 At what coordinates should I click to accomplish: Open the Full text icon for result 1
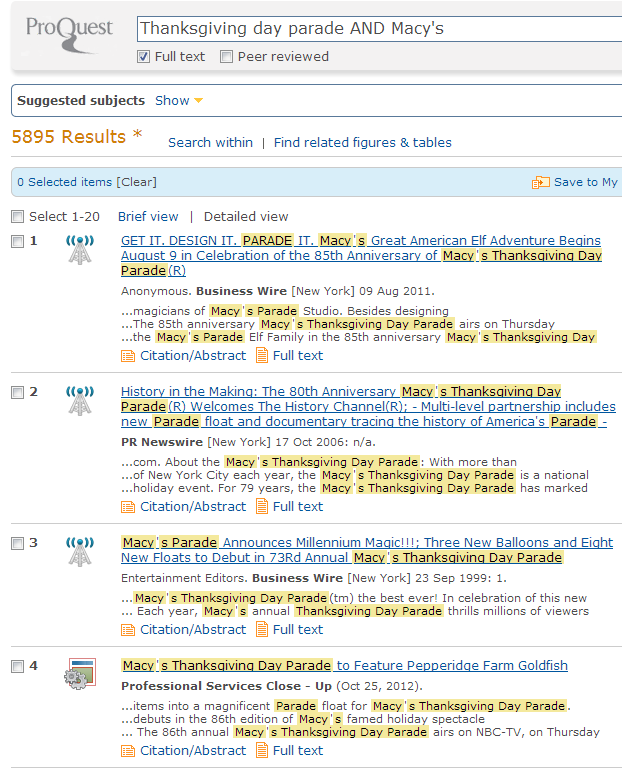262,355
